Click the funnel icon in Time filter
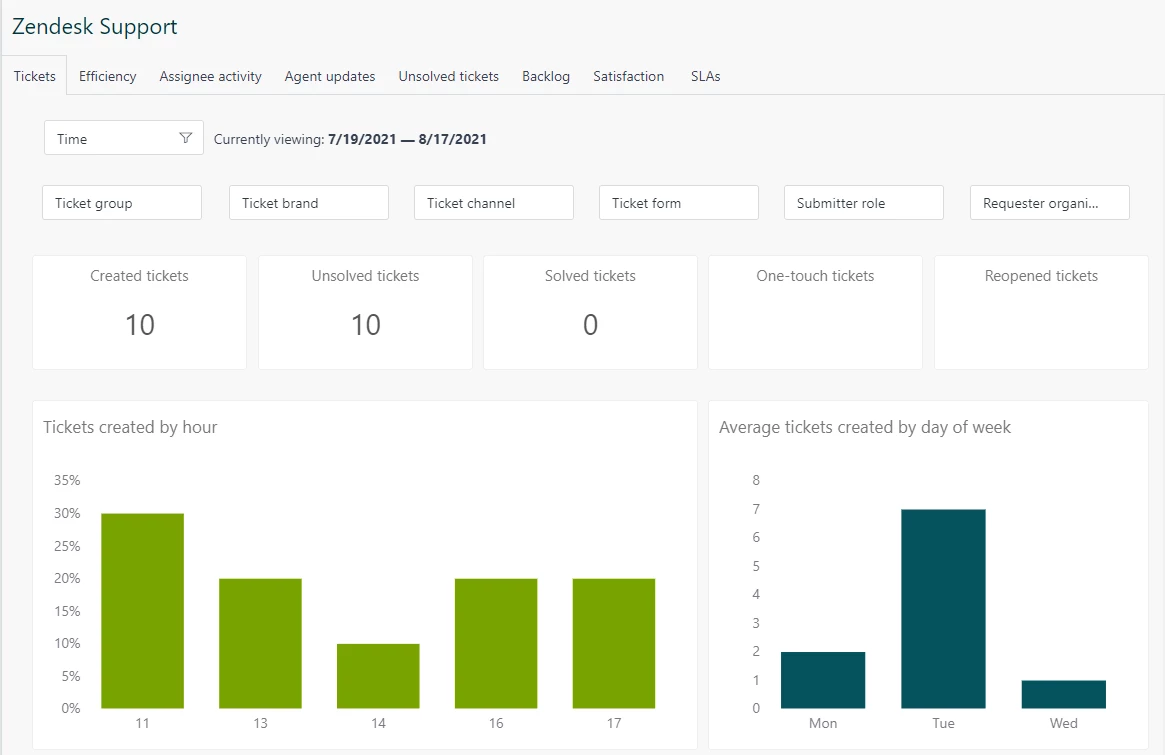Viewport: 1165px width, 755px height. click(186, 138)
